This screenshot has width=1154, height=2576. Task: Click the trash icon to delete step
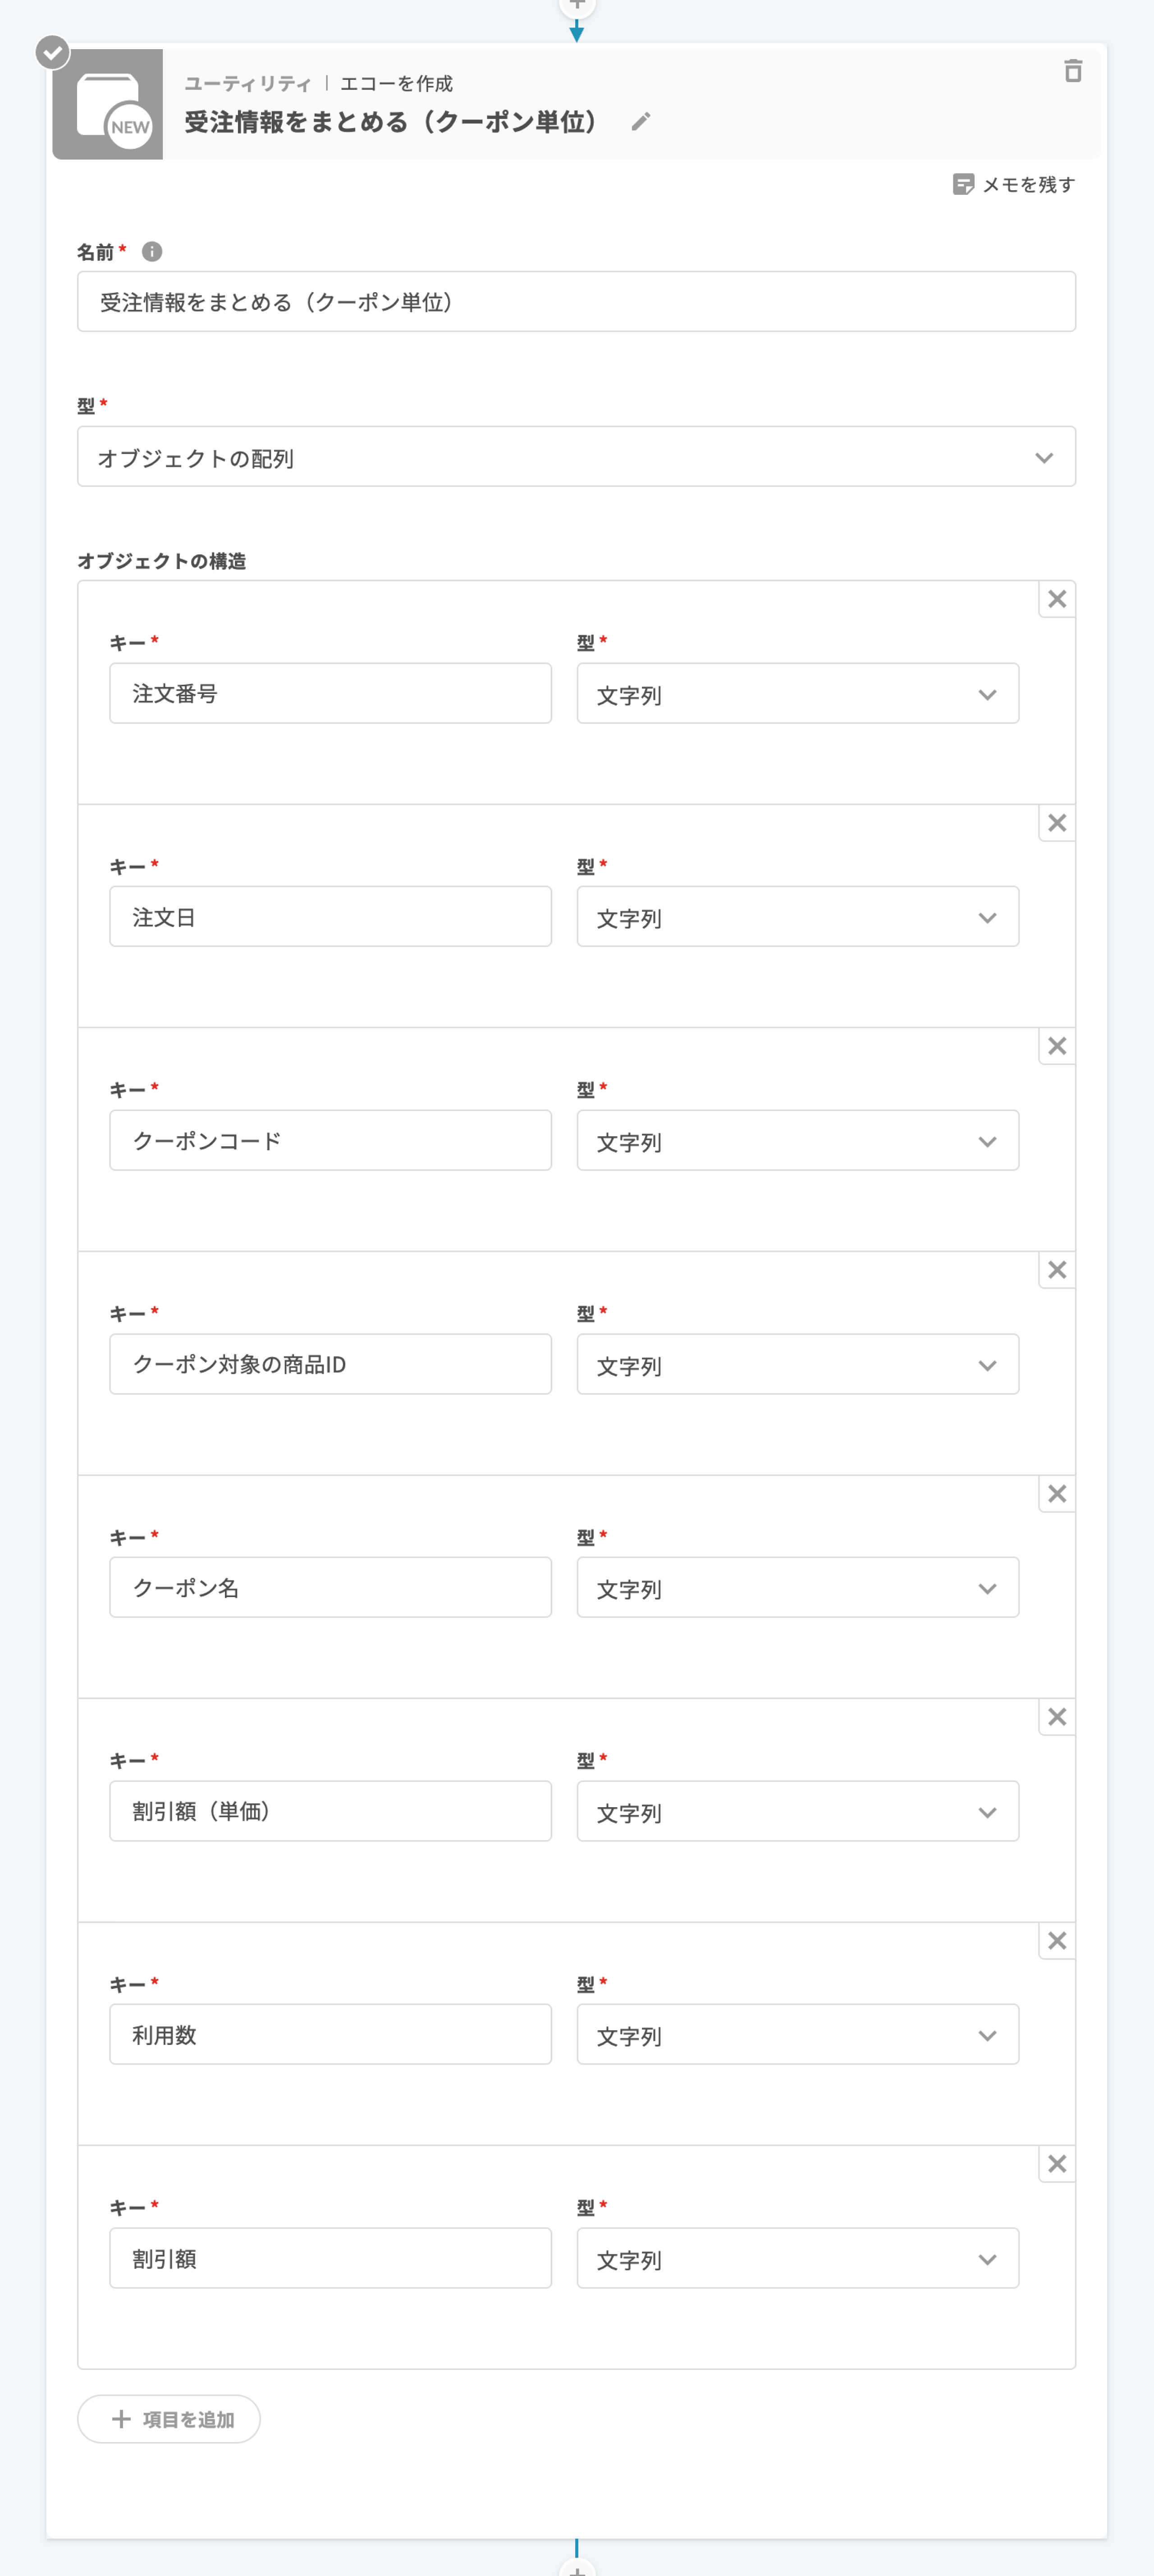click(1072, 71)
